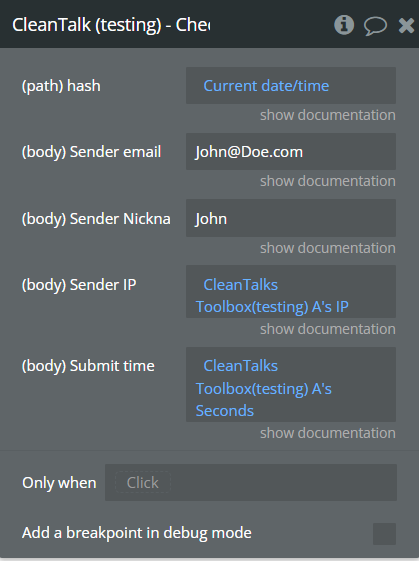Open the comment speech bubble icon

[x=375, y=26]
